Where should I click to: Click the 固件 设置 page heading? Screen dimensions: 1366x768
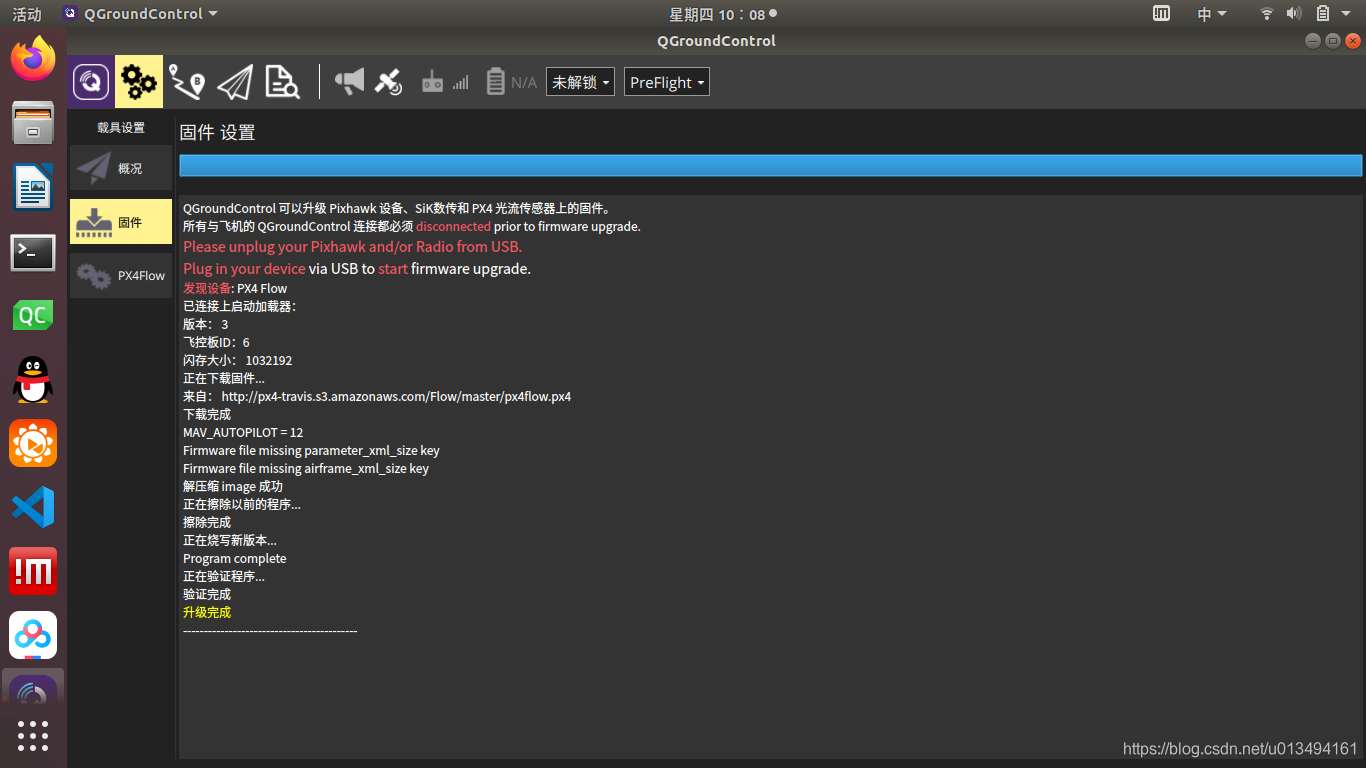click(x=217, y=132)
